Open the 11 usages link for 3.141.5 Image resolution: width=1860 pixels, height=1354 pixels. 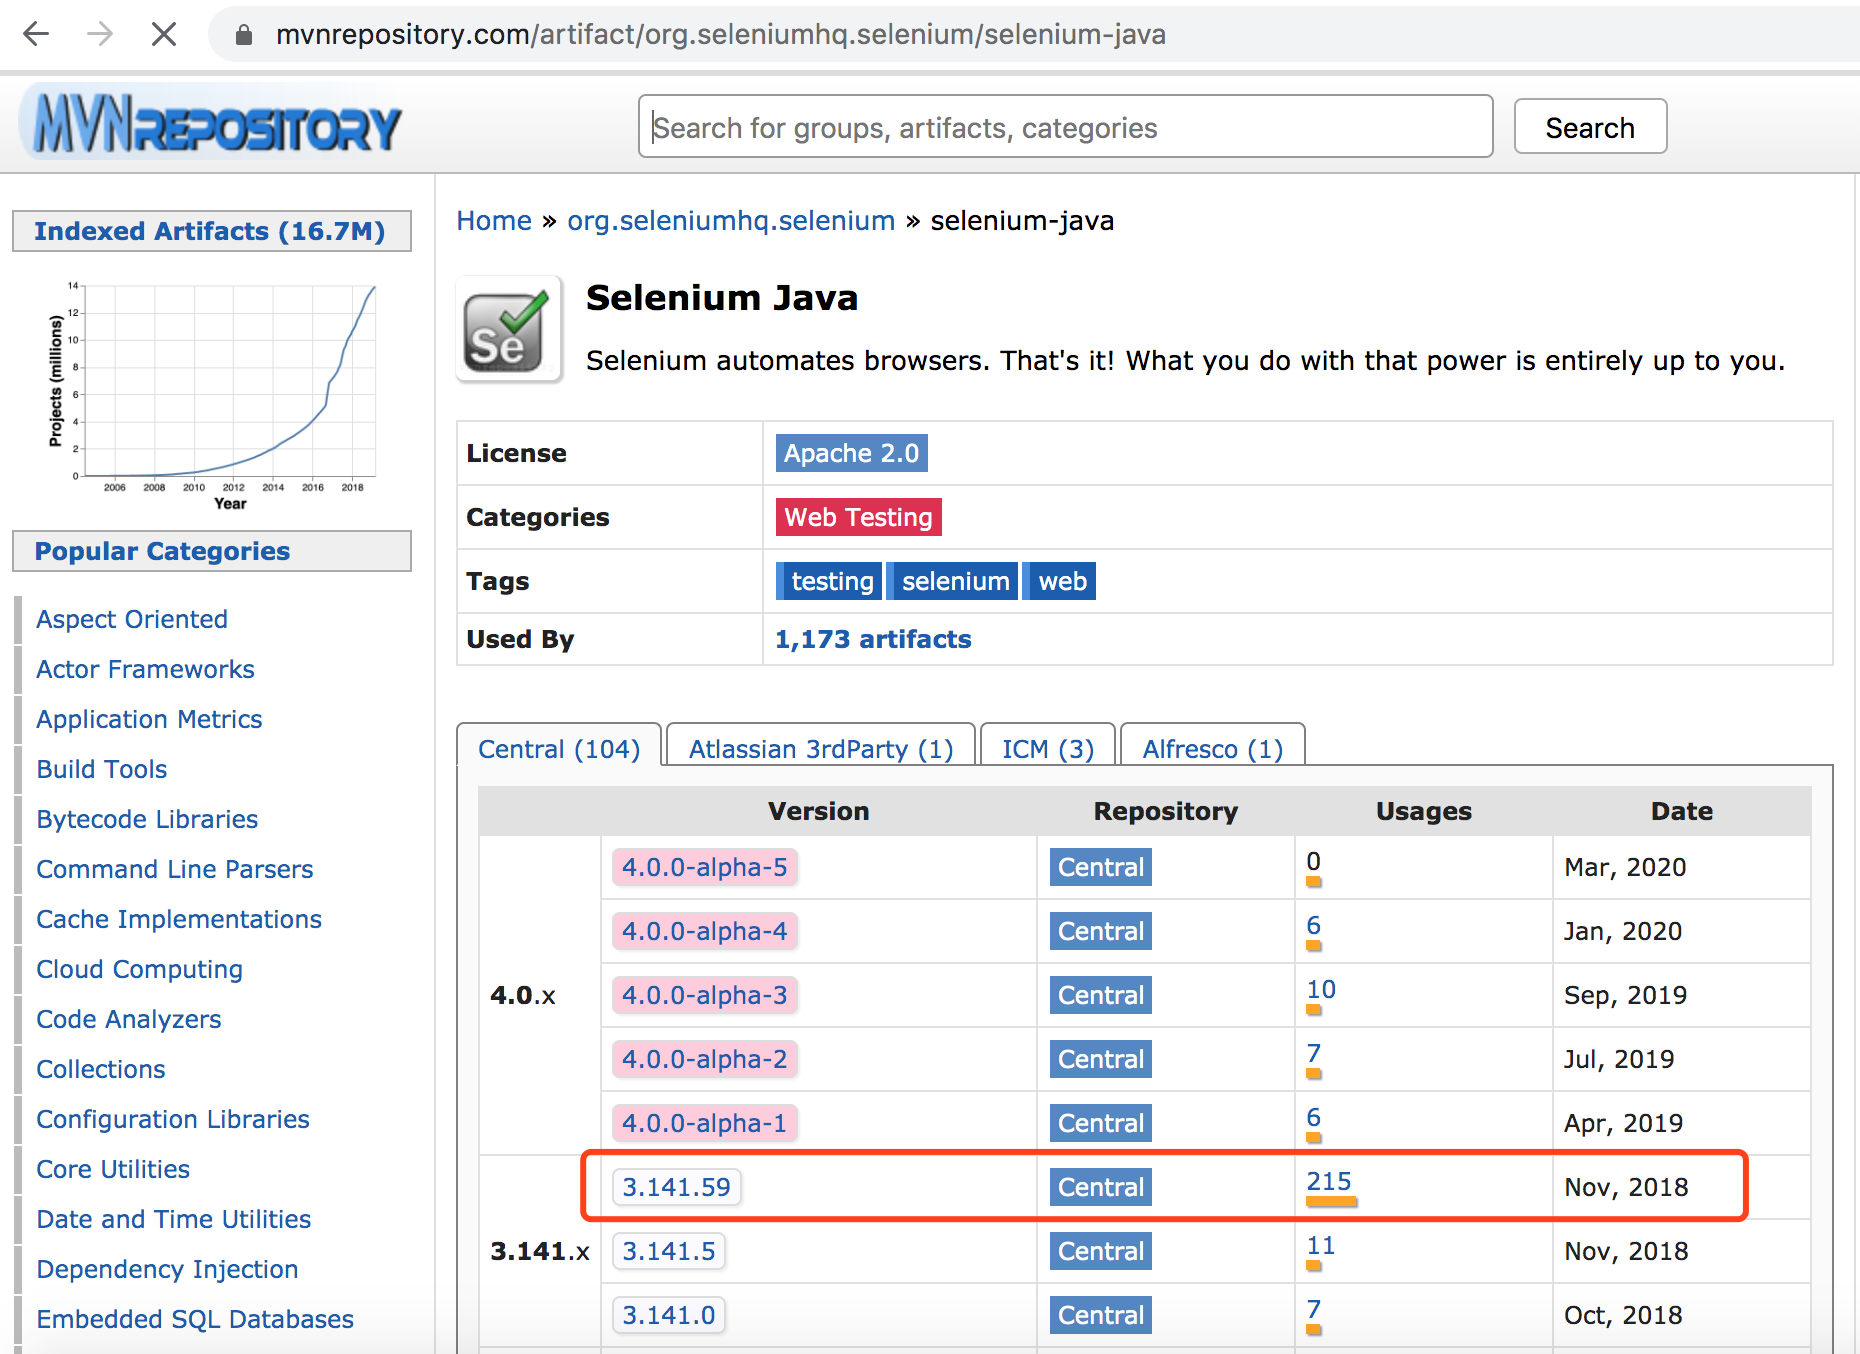click(1321, 1245)
